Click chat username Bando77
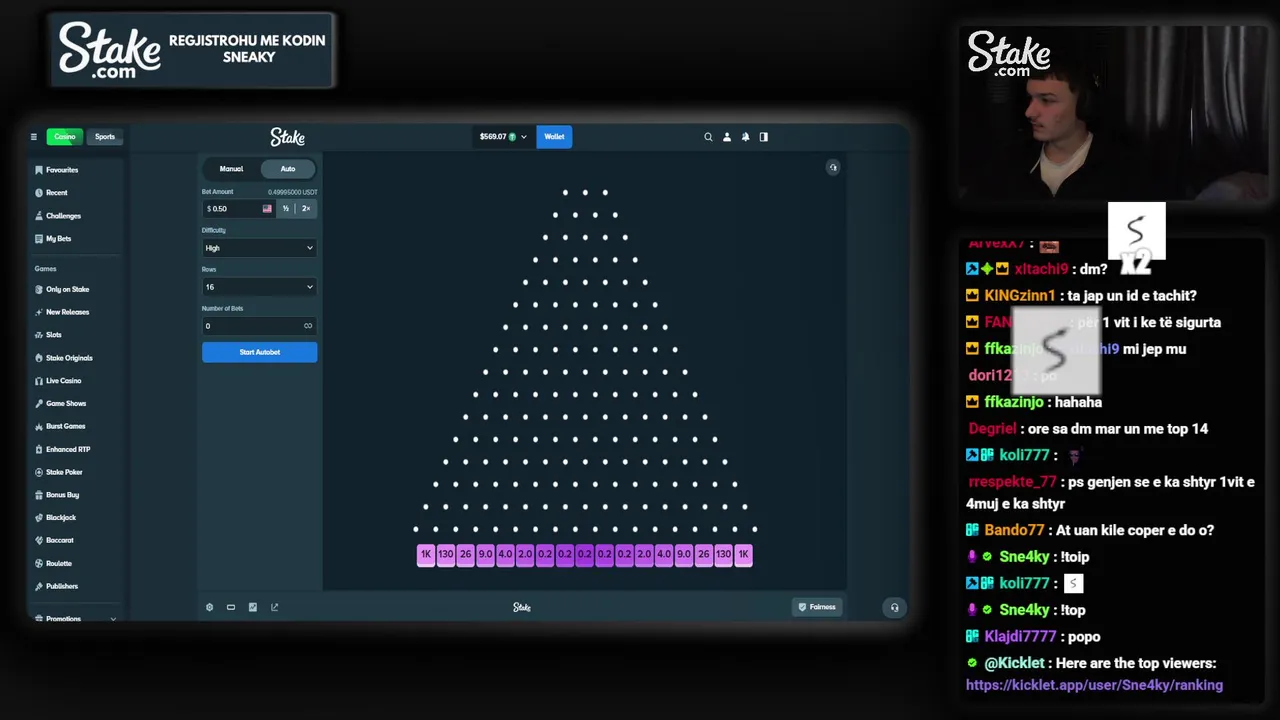This screenshot has width=1280, height=720. click(1014, 530)
